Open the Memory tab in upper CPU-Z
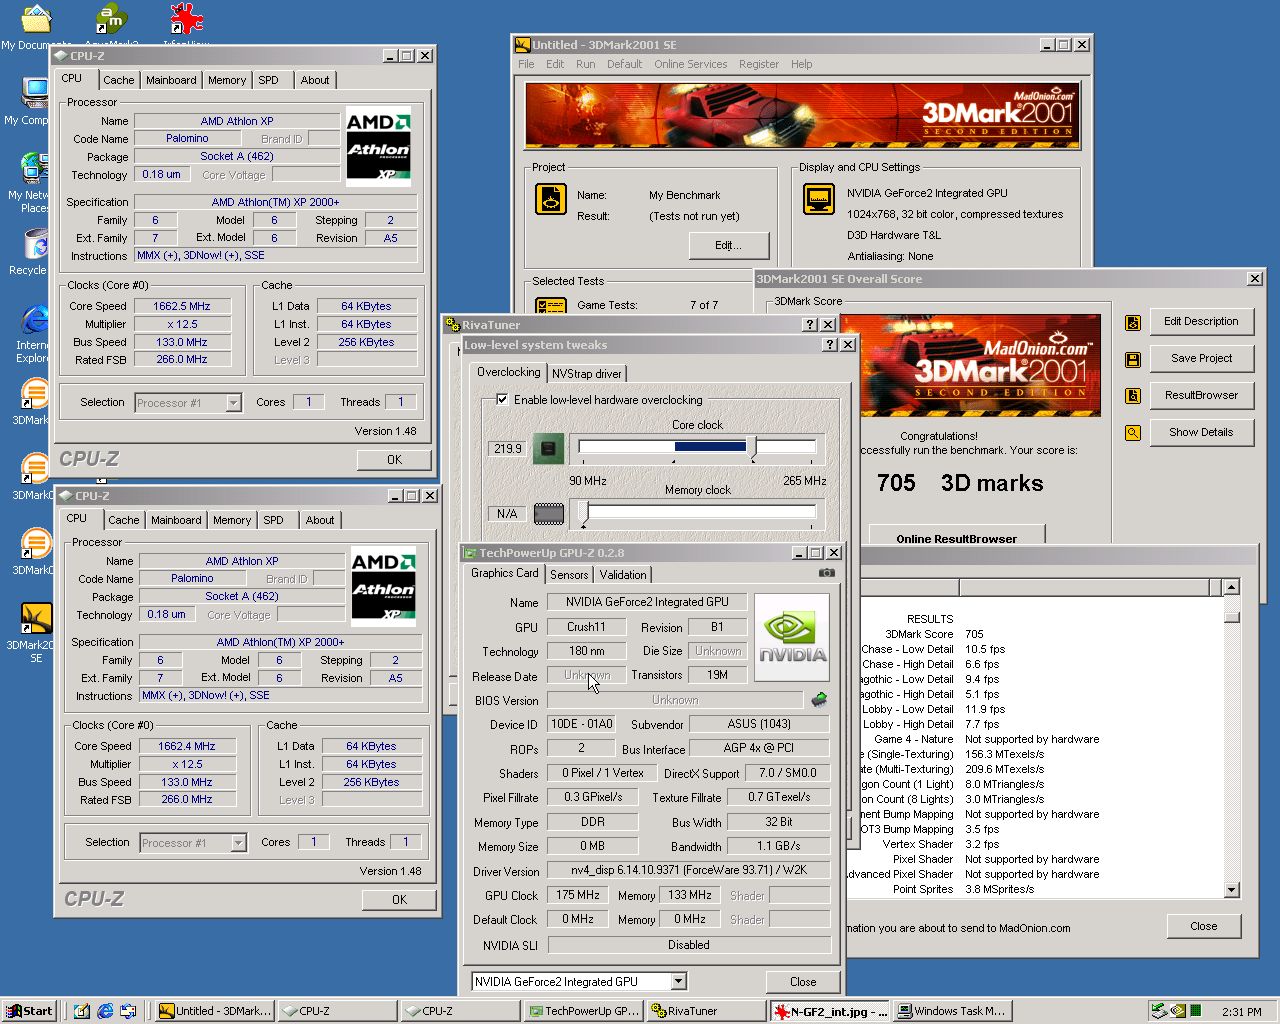 [x=227, y=80]
